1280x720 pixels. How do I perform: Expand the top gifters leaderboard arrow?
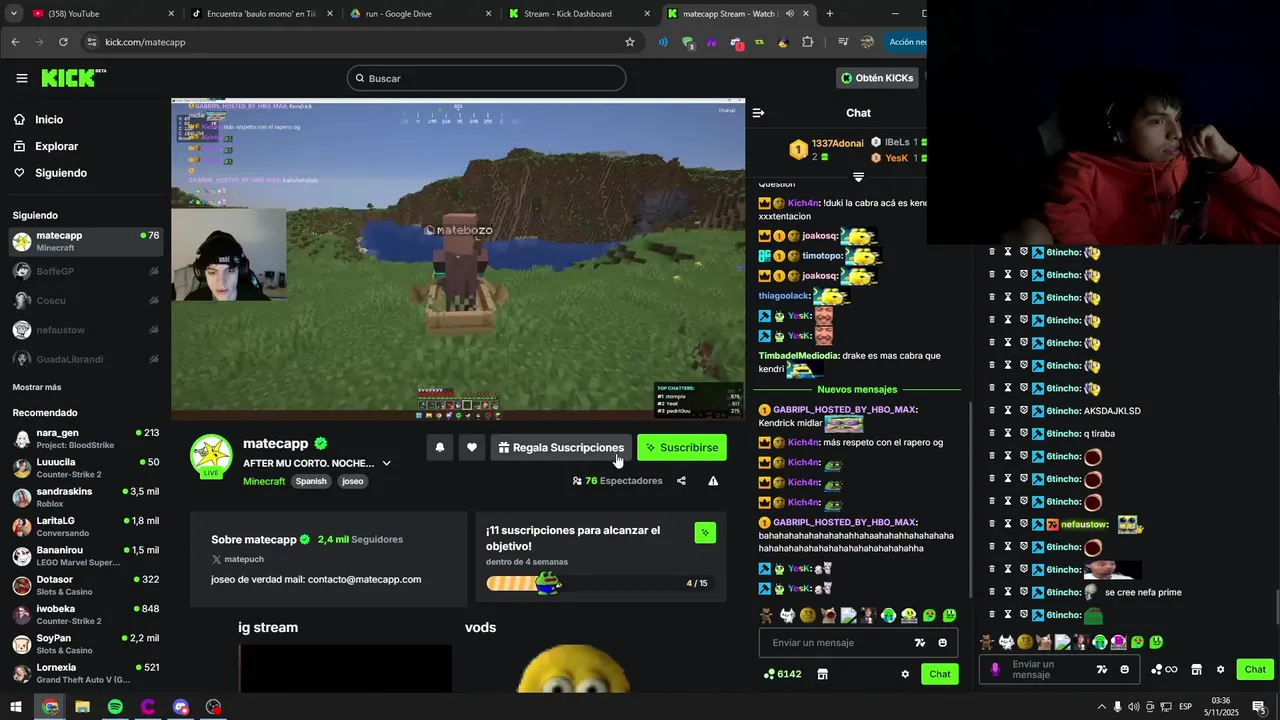pos(858,177)
